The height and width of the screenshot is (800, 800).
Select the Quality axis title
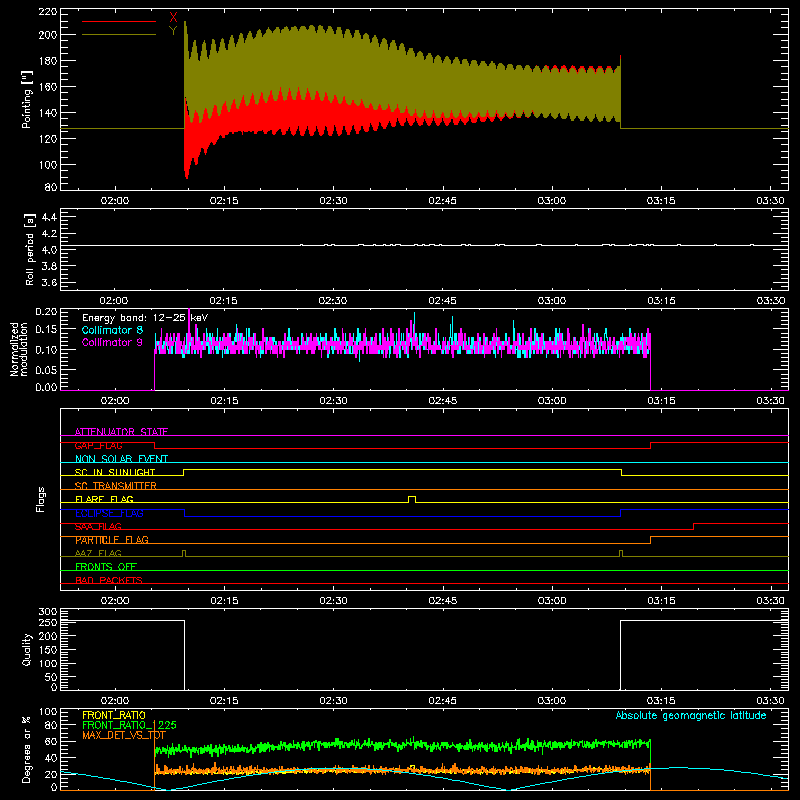coord(27,649)
